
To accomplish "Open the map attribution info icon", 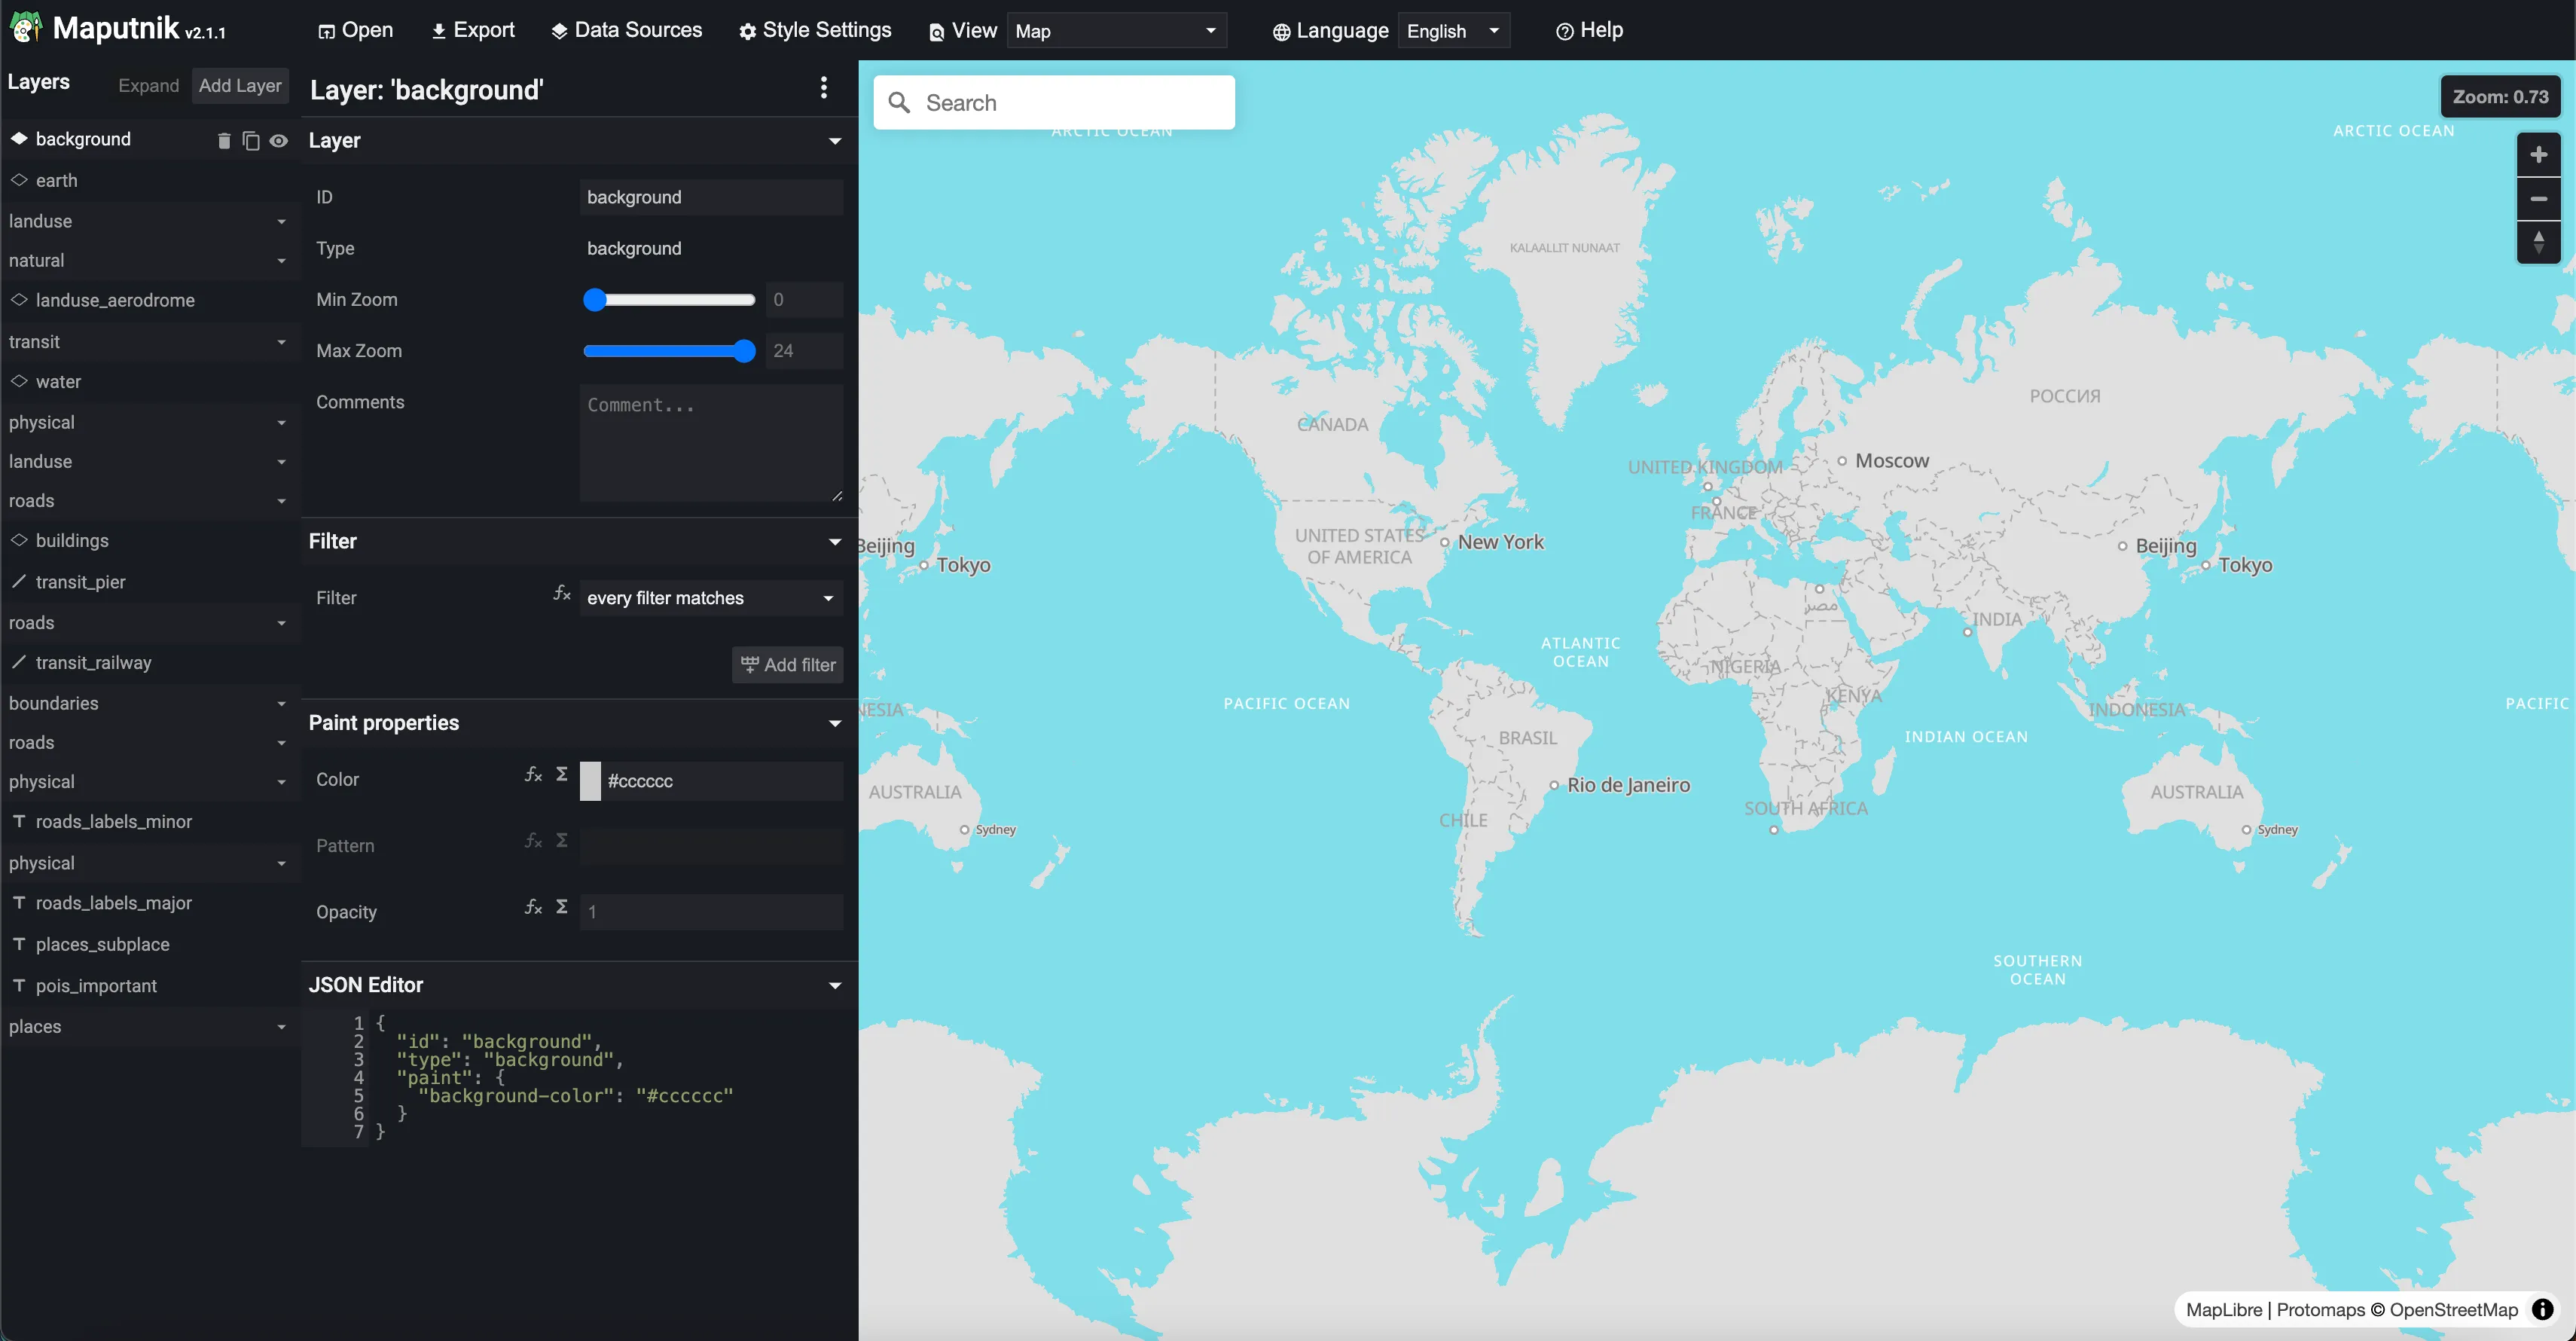I will point(2542,1309).
